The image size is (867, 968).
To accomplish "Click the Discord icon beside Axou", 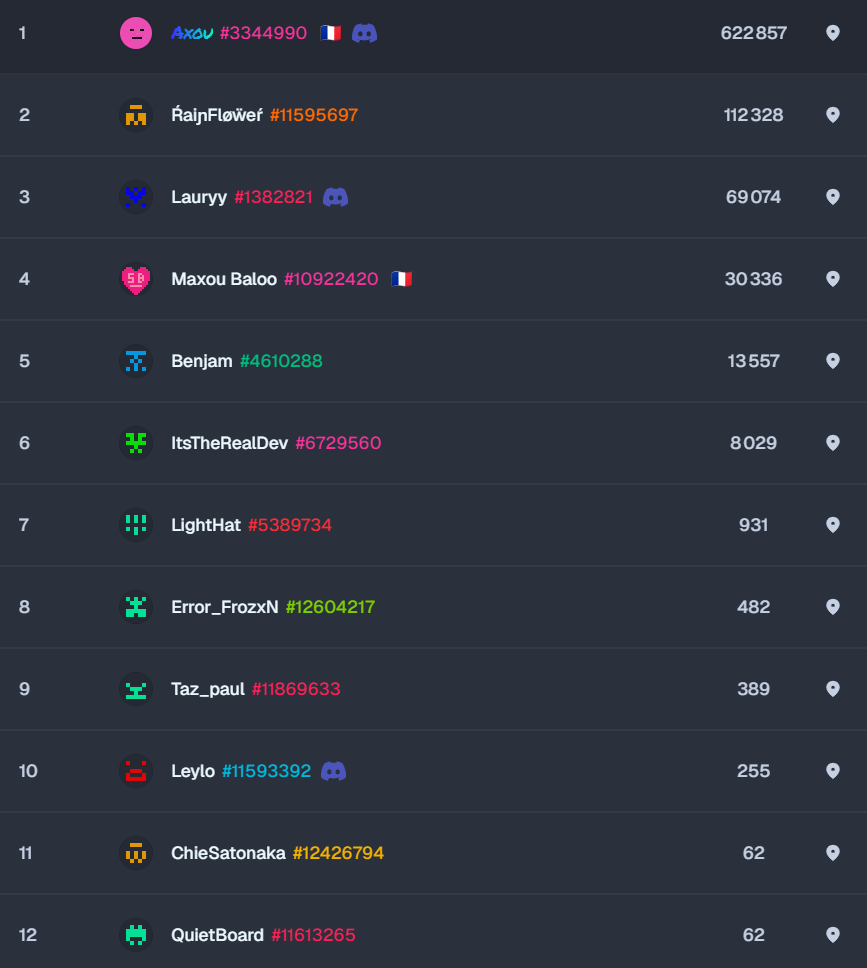I will click(x=364, y=33).
